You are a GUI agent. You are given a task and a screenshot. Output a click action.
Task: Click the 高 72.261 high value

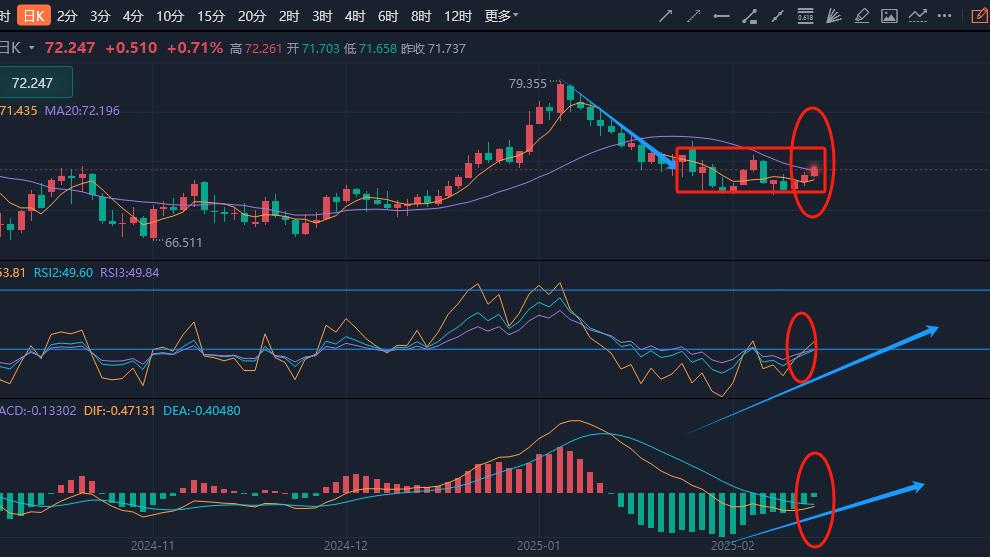(x=256, y=49)
